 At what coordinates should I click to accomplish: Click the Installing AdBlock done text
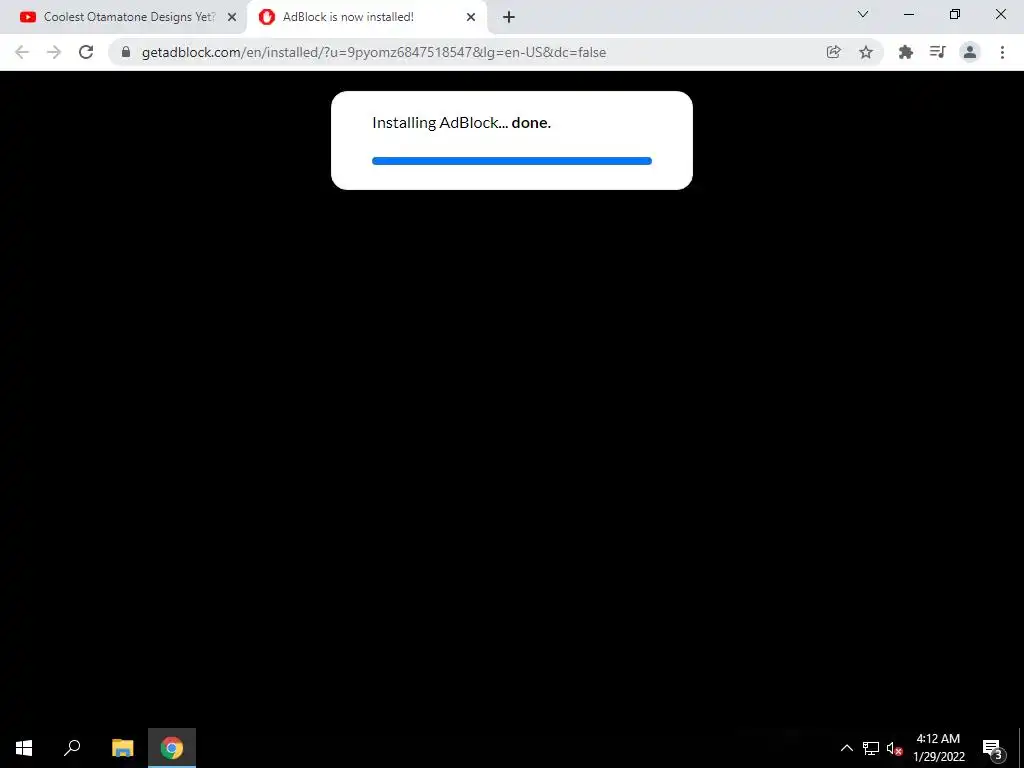461,123
